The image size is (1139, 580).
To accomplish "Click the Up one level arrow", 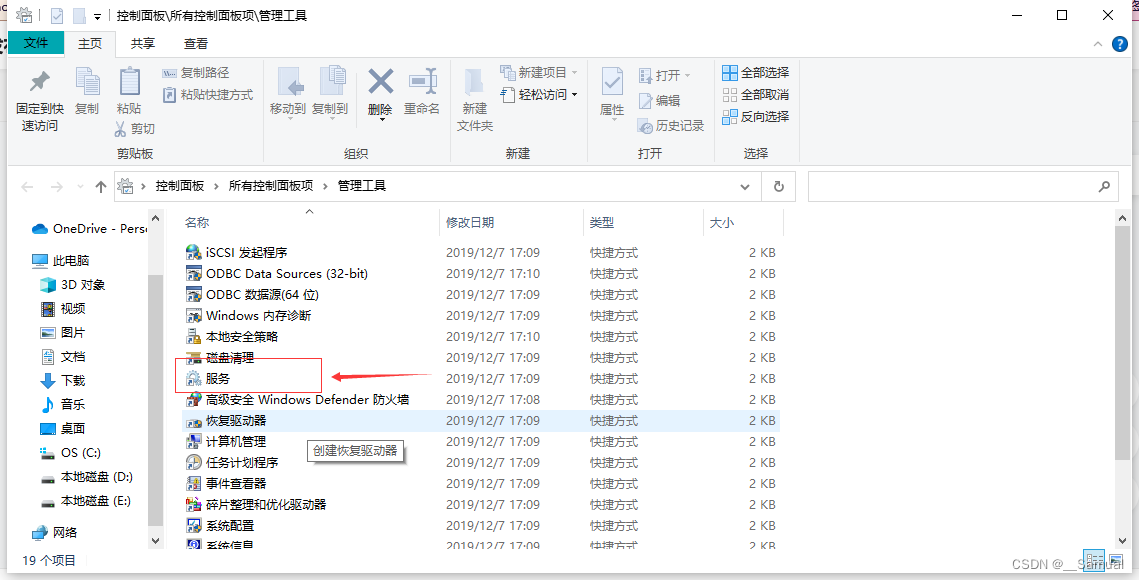I will pyautogui.click(x=100, y=187).
